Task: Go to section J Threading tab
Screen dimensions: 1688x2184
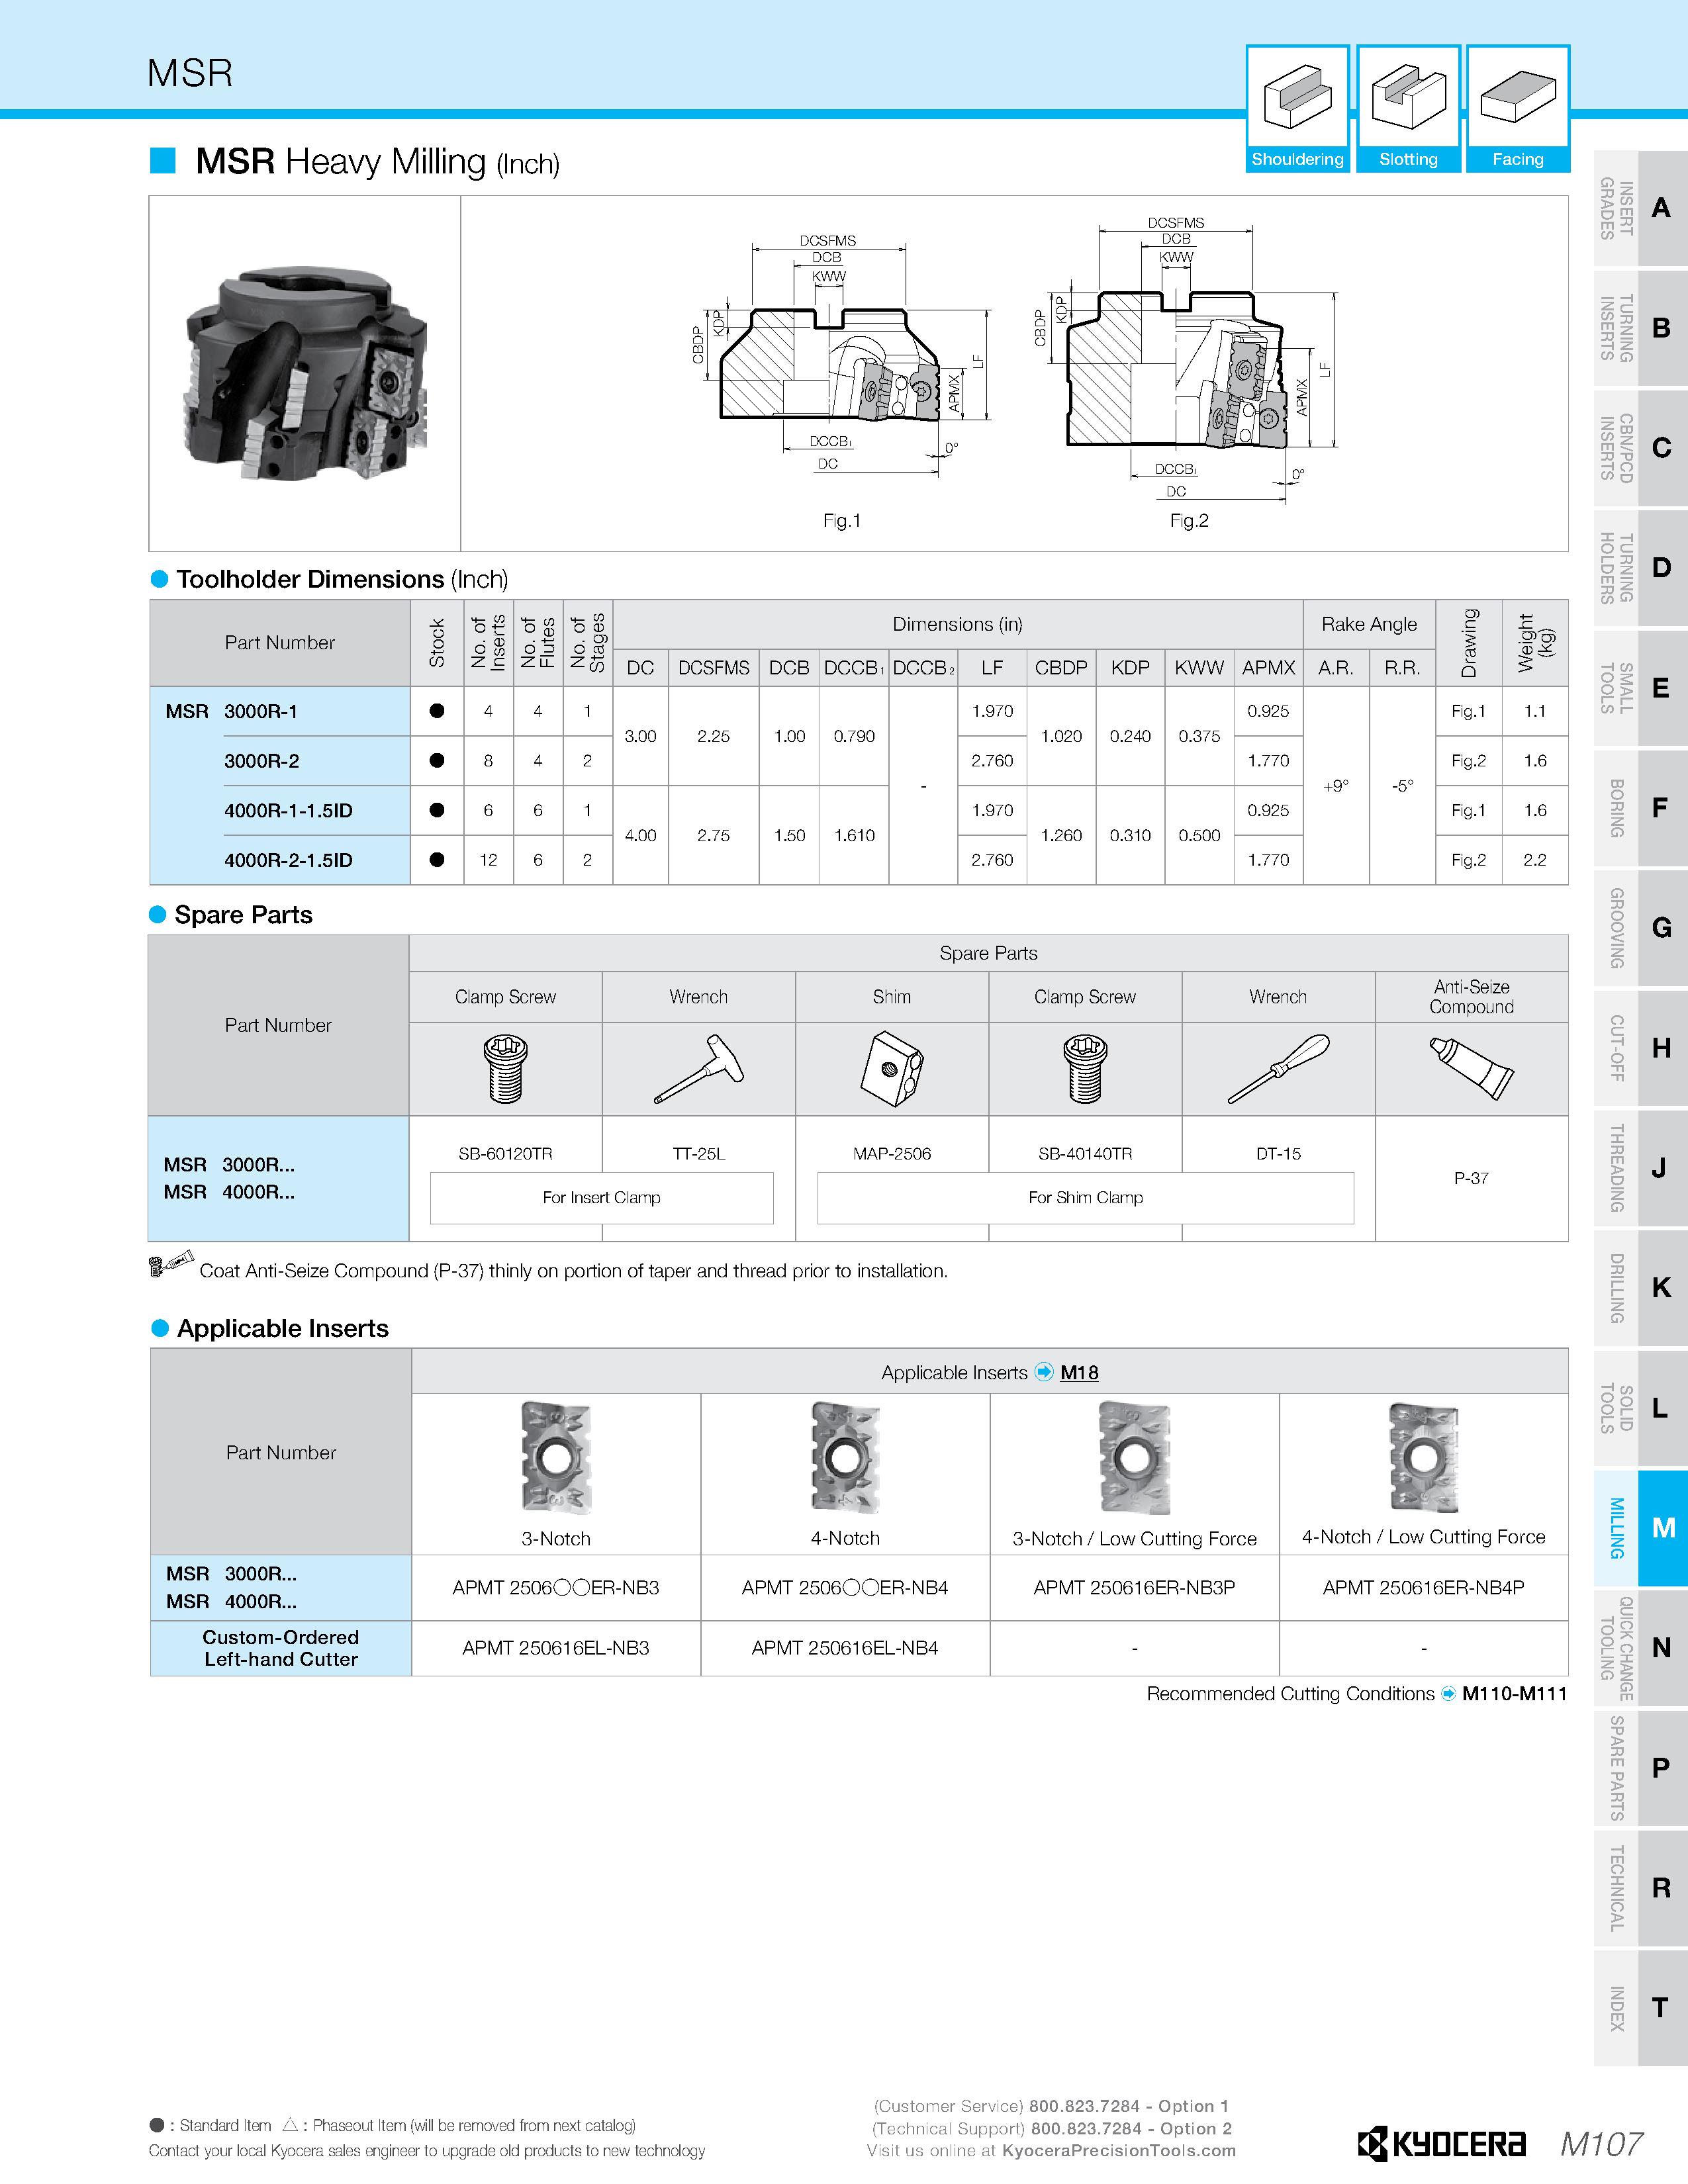Action: point(1640,1168)
